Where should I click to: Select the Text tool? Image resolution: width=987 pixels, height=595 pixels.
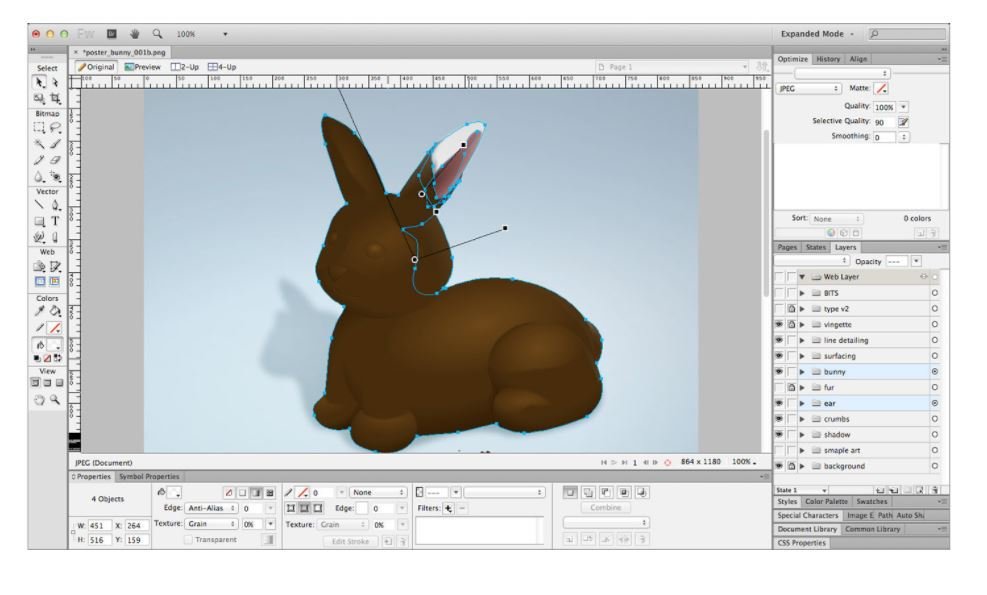(55, 222)
